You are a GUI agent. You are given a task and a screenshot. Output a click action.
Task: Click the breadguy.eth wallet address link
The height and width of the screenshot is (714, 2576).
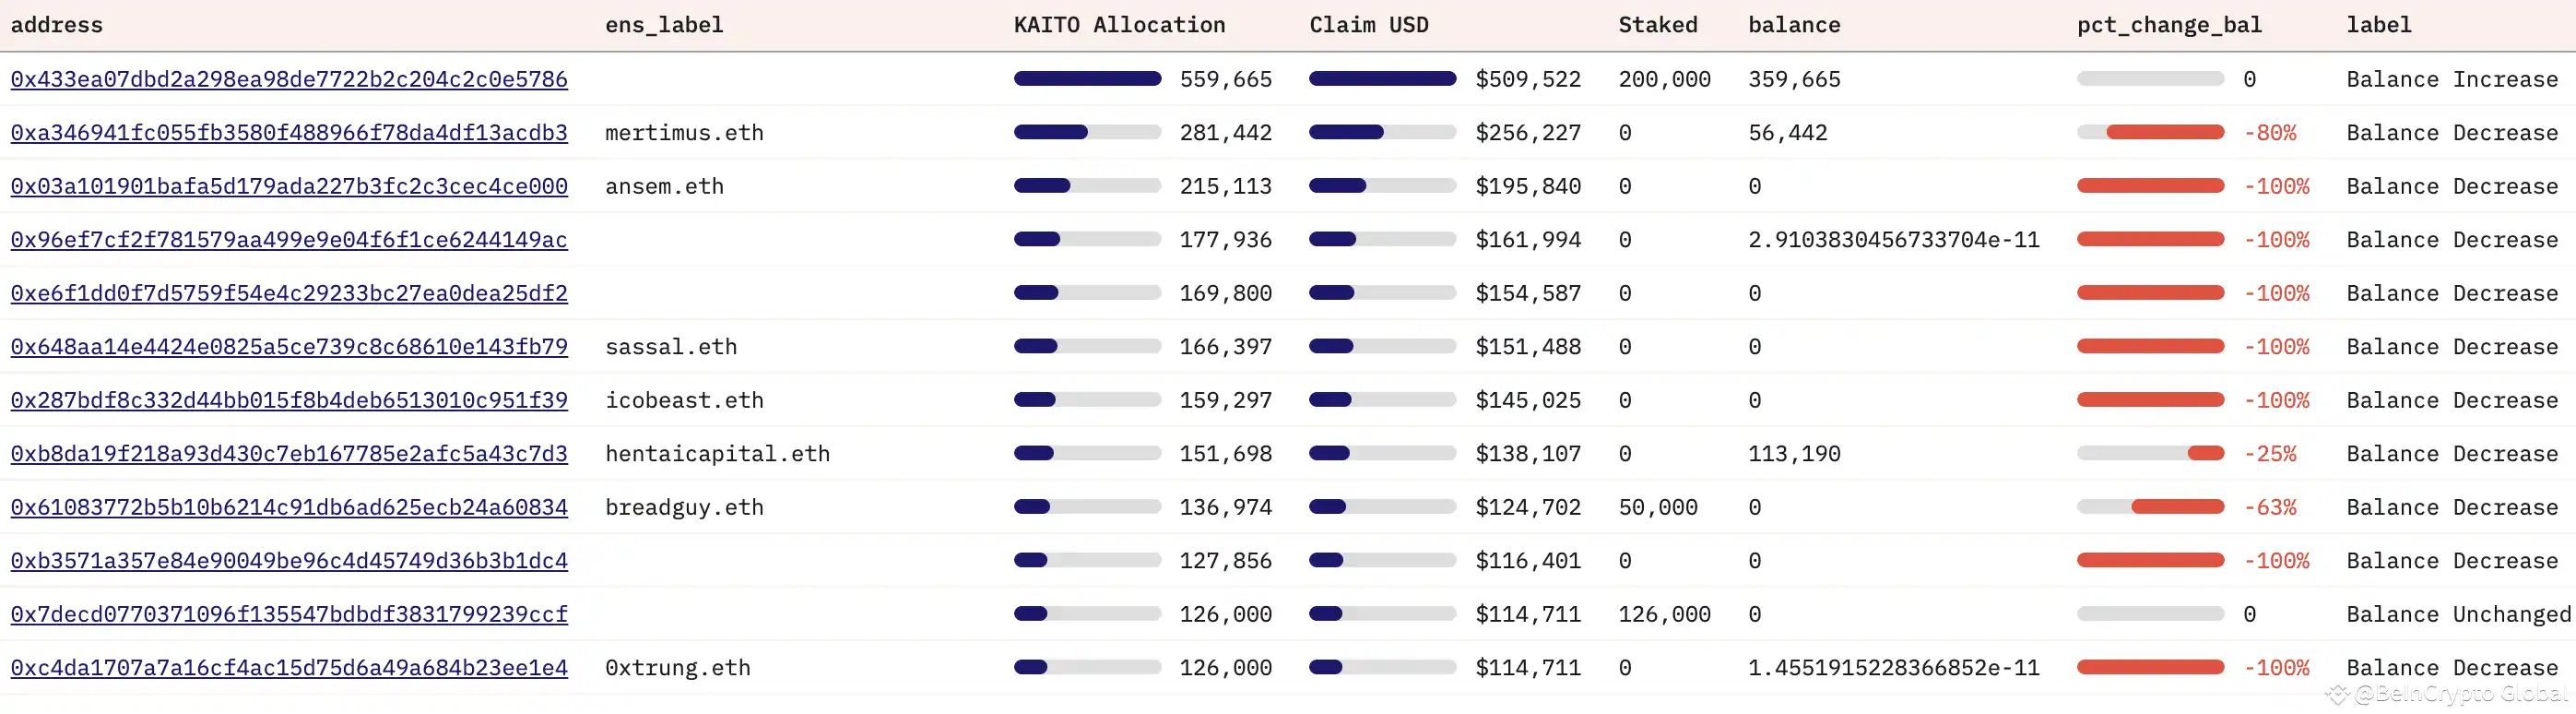pos(289,507)
